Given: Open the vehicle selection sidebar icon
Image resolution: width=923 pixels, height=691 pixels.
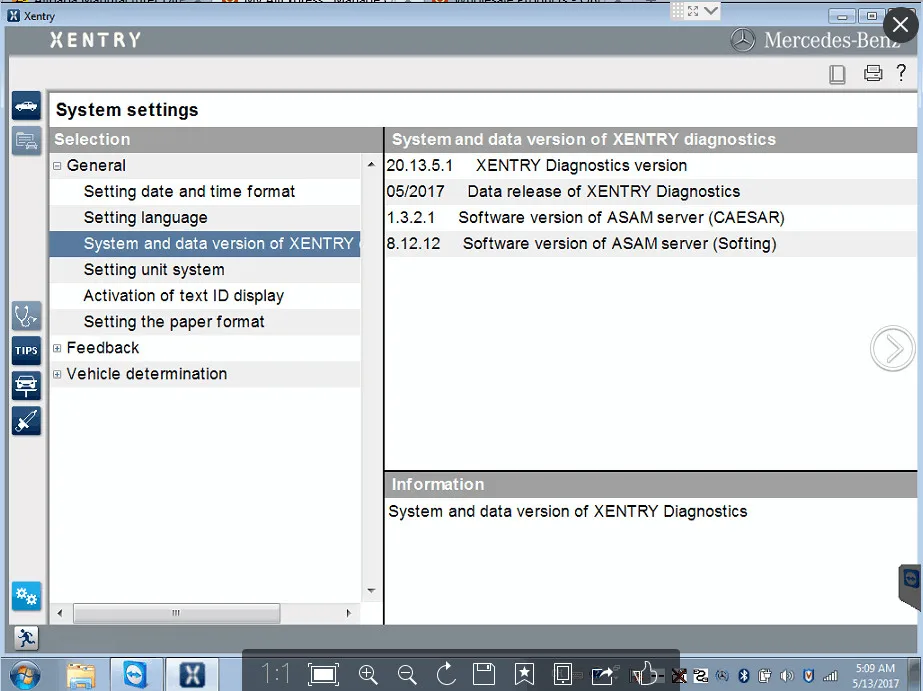Looking at the screenshot, I should coord(26,106).
